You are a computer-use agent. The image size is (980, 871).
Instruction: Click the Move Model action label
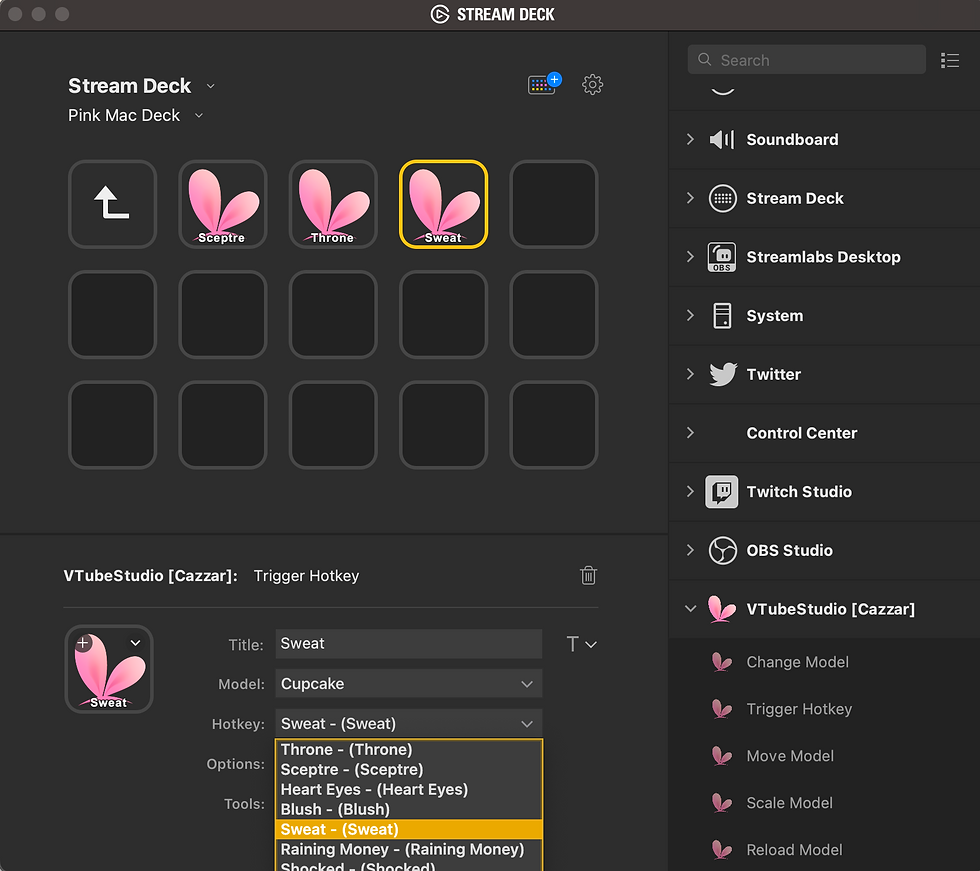point(790,756)
